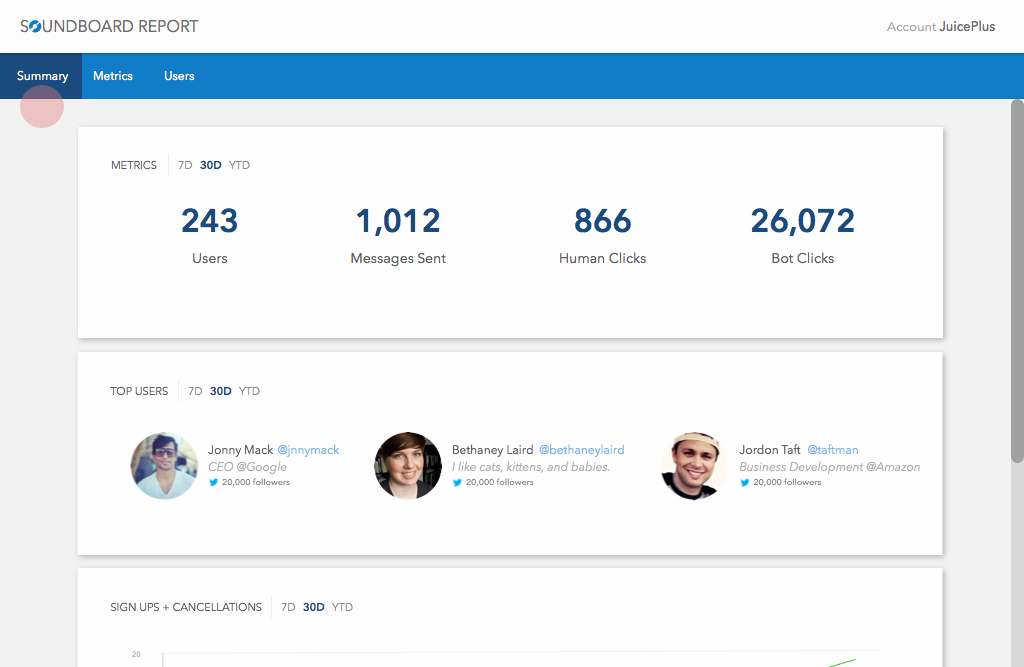Click the 866 Human Clicks metric
This screenshot has width=1024, height=667.
[602, 236]
